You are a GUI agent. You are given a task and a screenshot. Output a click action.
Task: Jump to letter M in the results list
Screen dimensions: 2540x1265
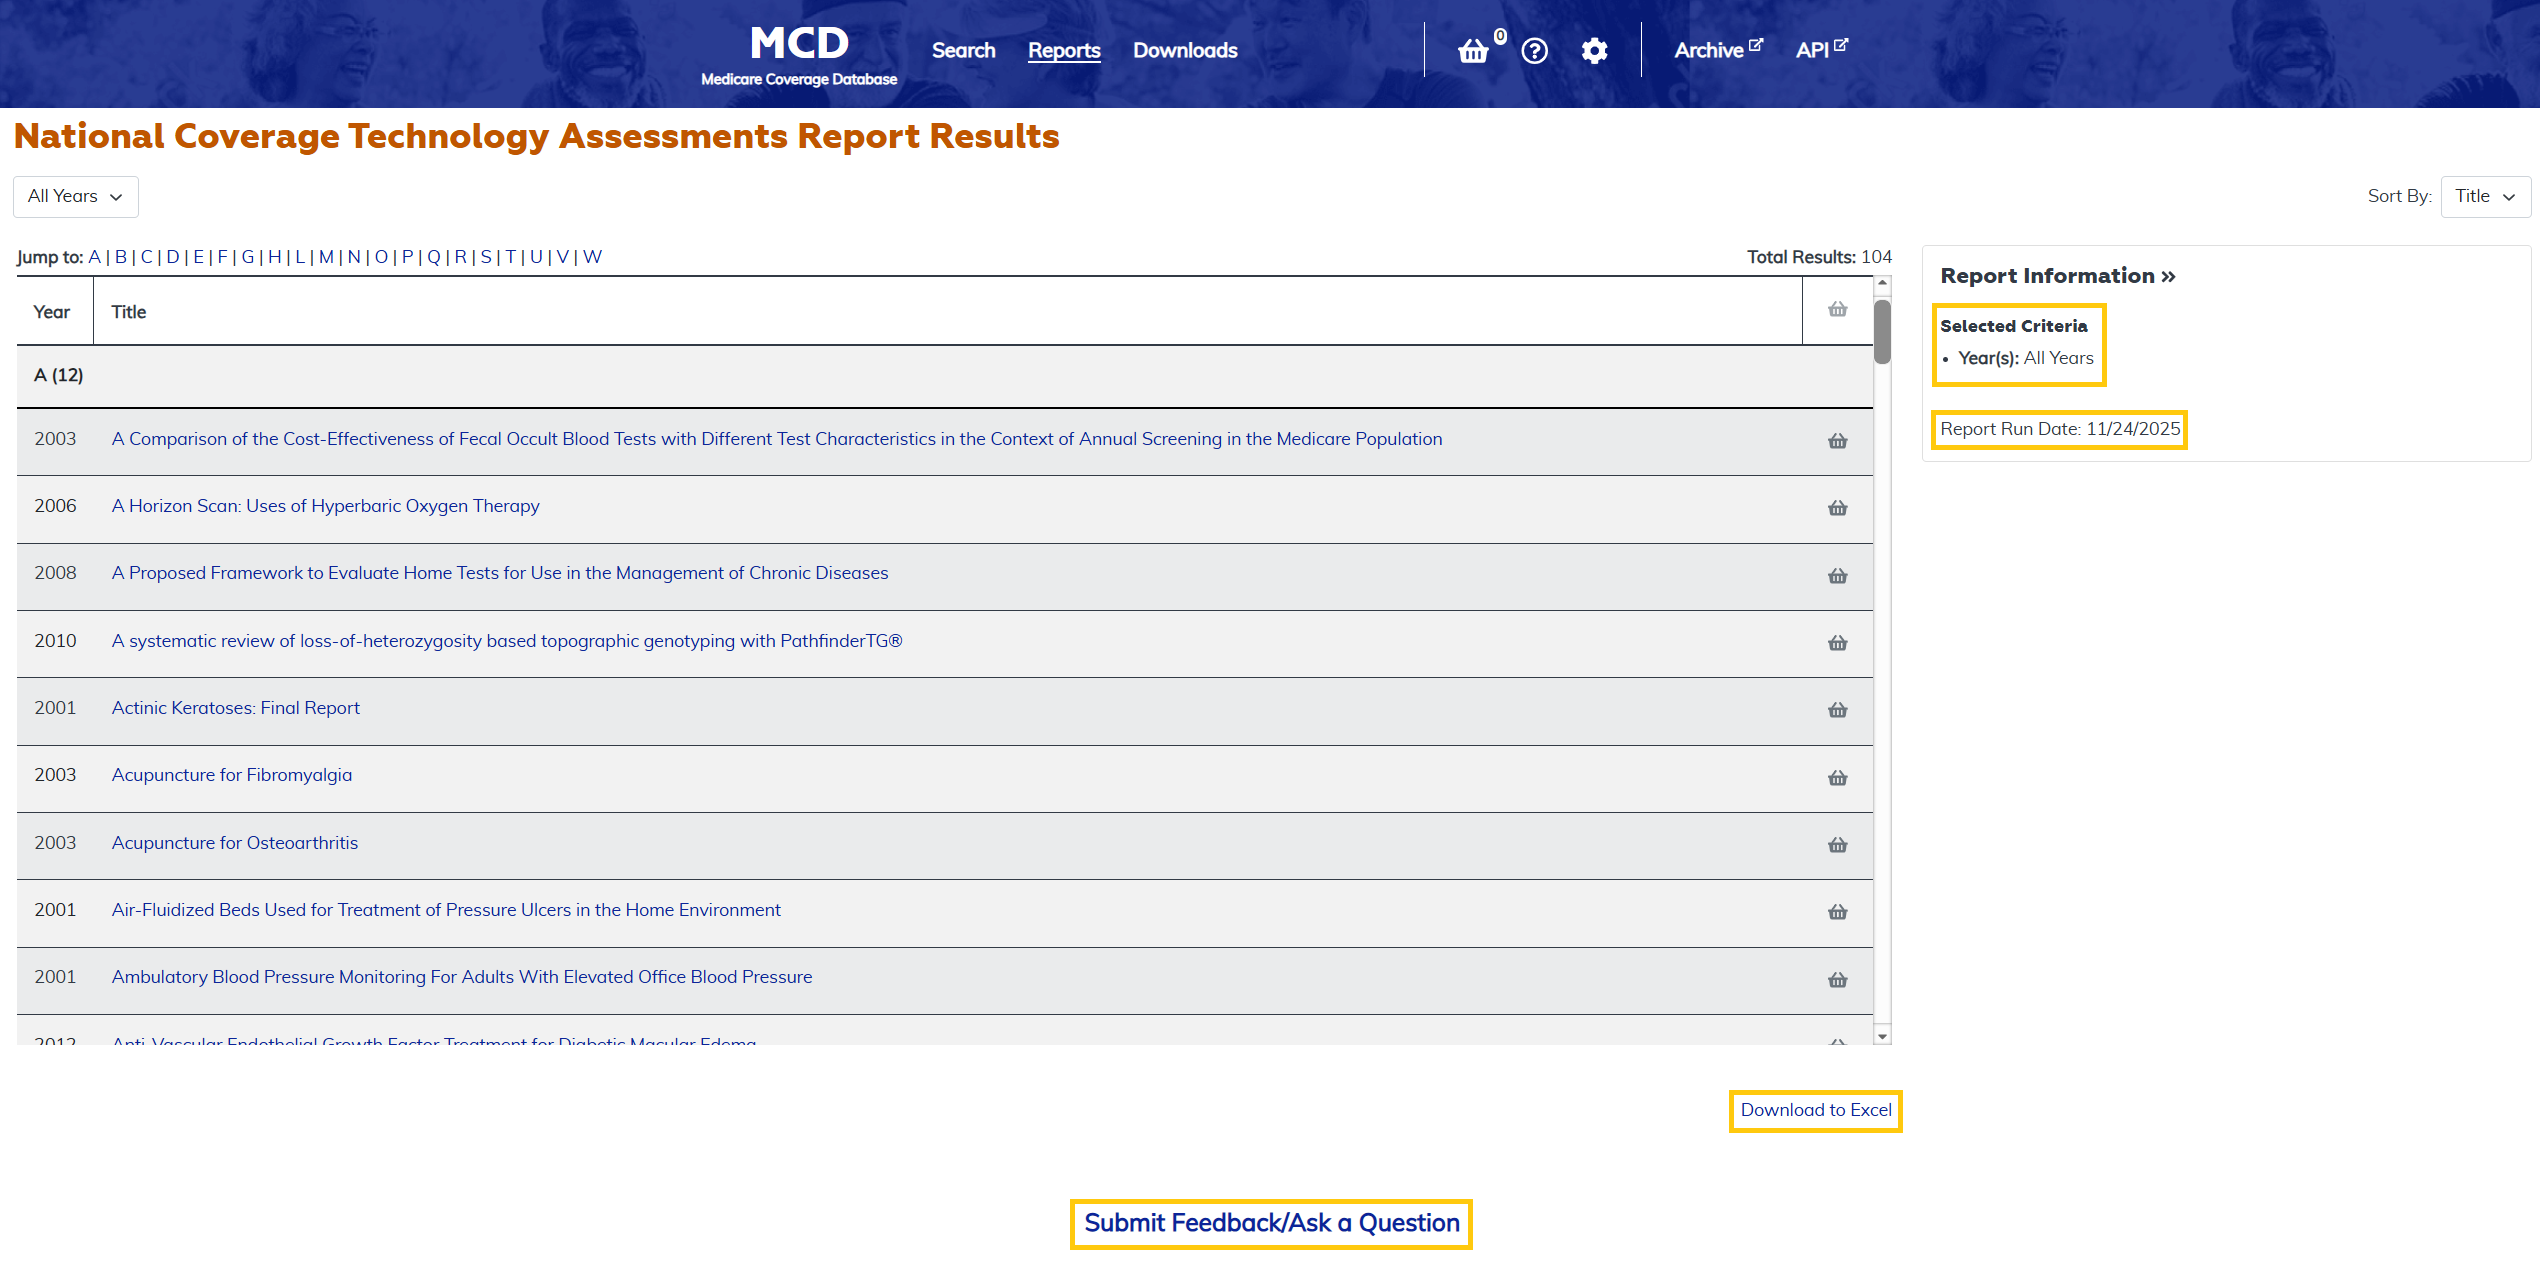(x=326, y=257)
